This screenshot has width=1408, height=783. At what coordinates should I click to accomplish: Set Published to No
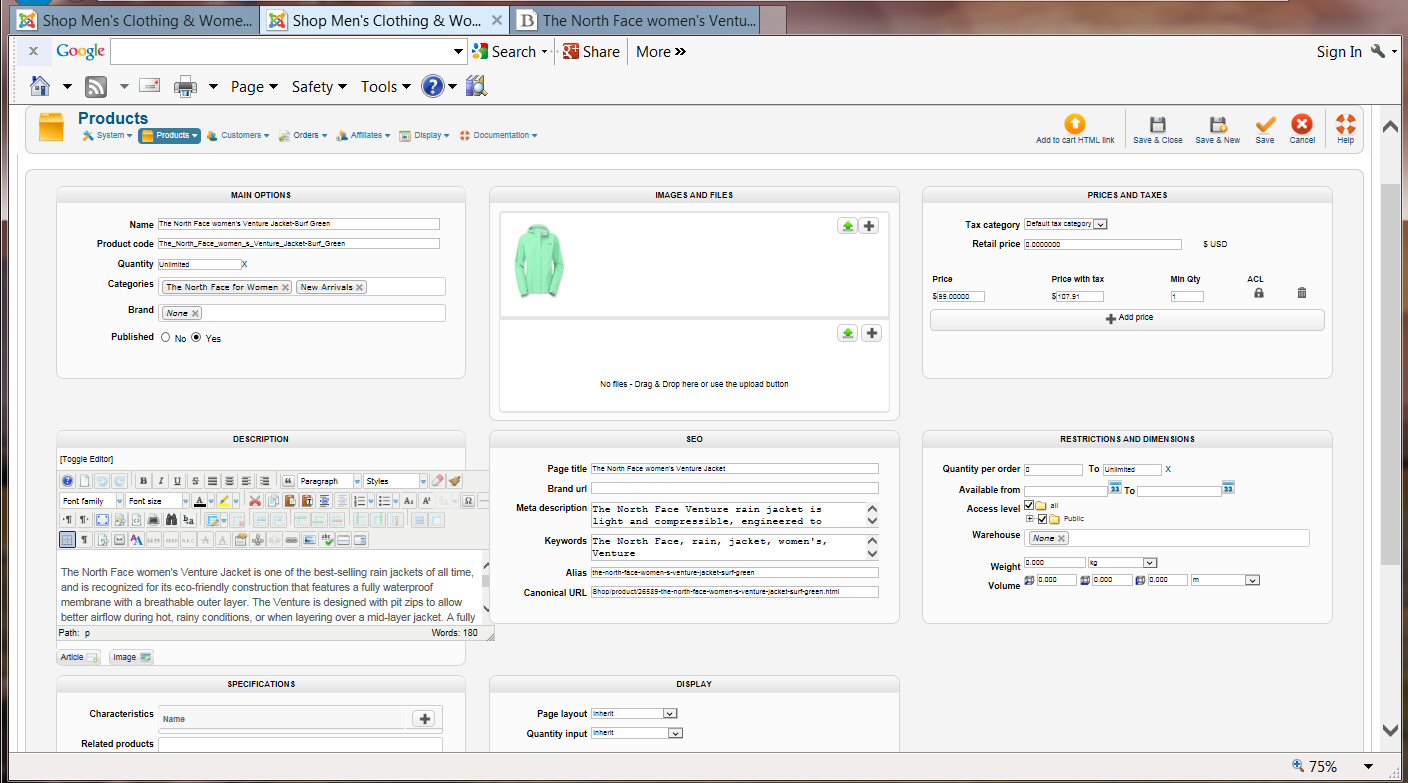click(x=166, y=338)
